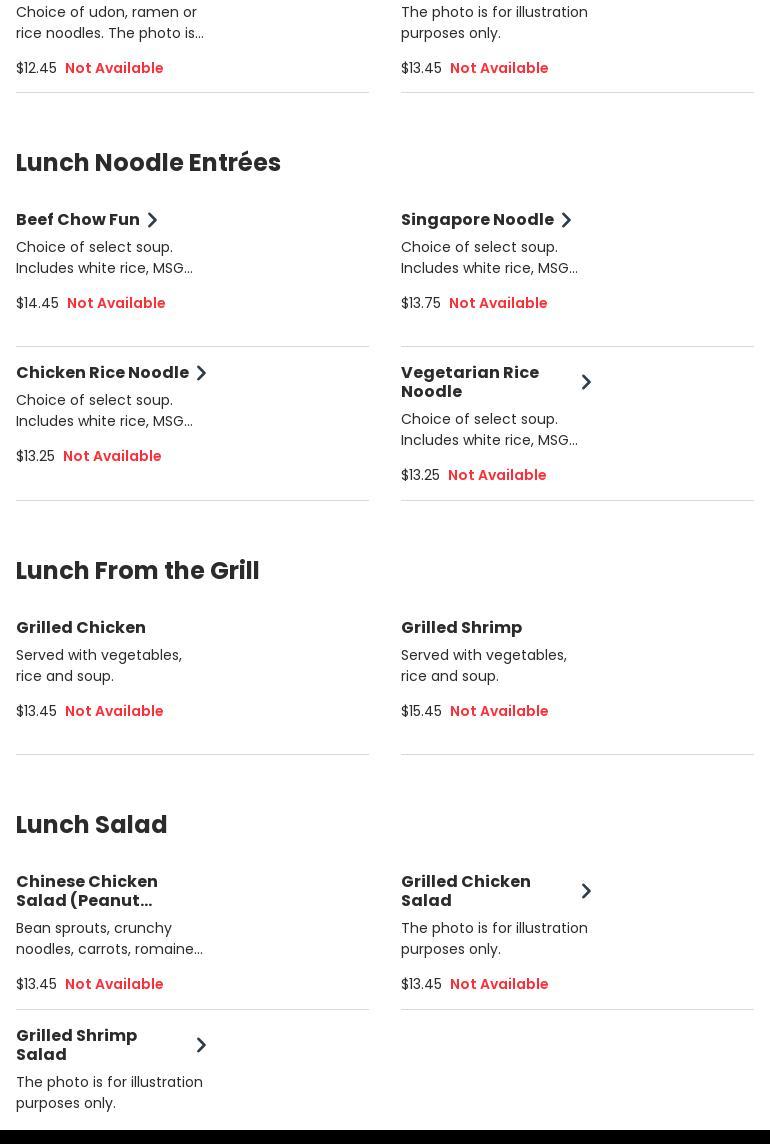Image resolution: width=770 pixels, height=1144 pixels.
Task: Click the $14.45 price of Beef Chow Fun
Action: pos(37,303)
